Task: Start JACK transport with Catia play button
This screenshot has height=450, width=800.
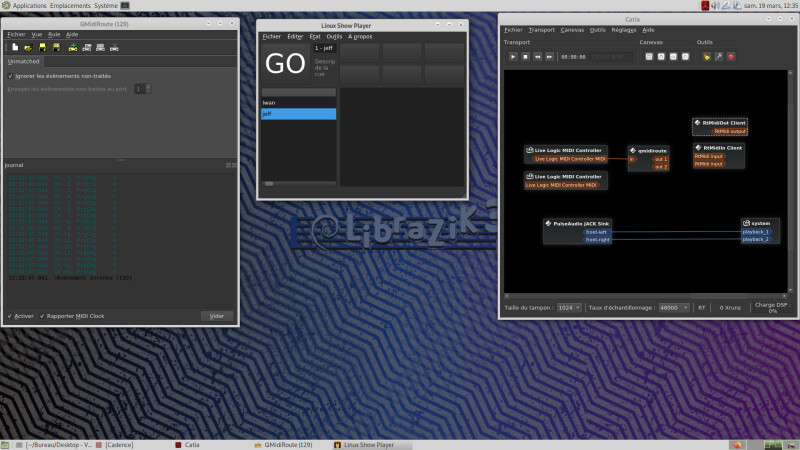Action: (x=513, y=57)
